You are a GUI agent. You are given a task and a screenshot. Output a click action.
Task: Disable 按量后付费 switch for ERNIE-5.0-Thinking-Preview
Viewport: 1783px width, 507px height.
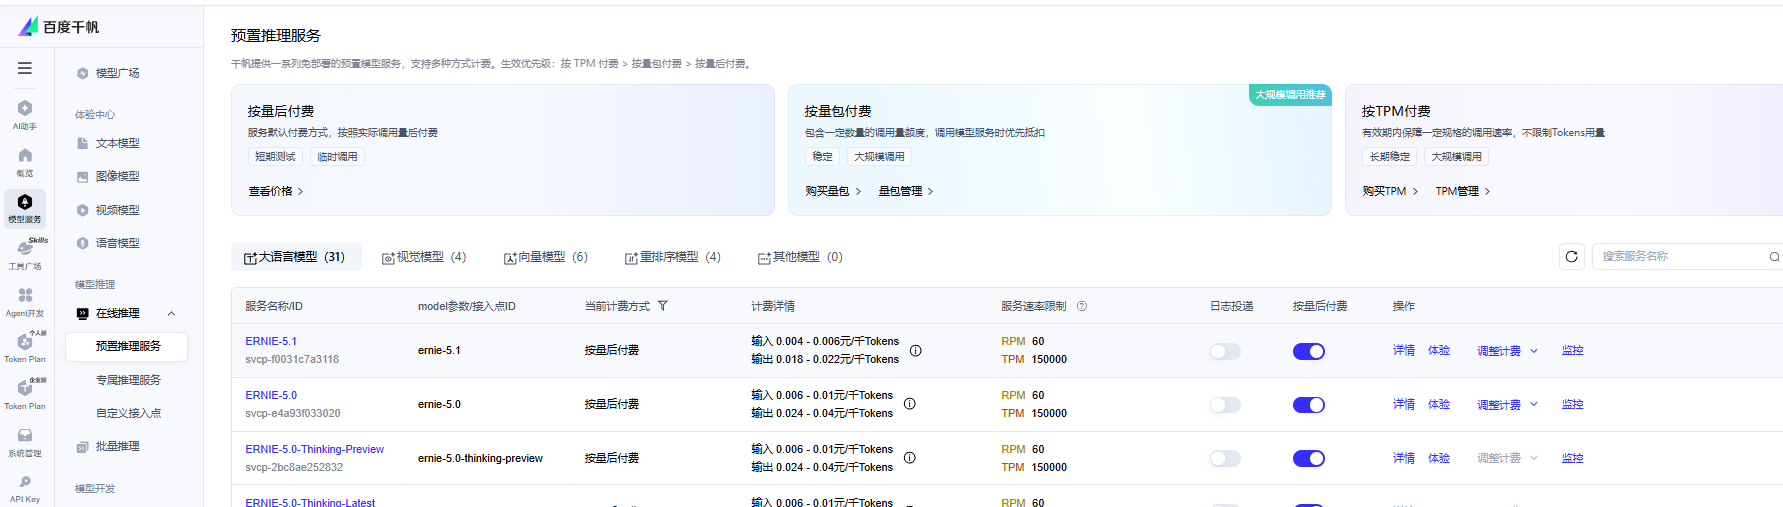pos(1309,458)
